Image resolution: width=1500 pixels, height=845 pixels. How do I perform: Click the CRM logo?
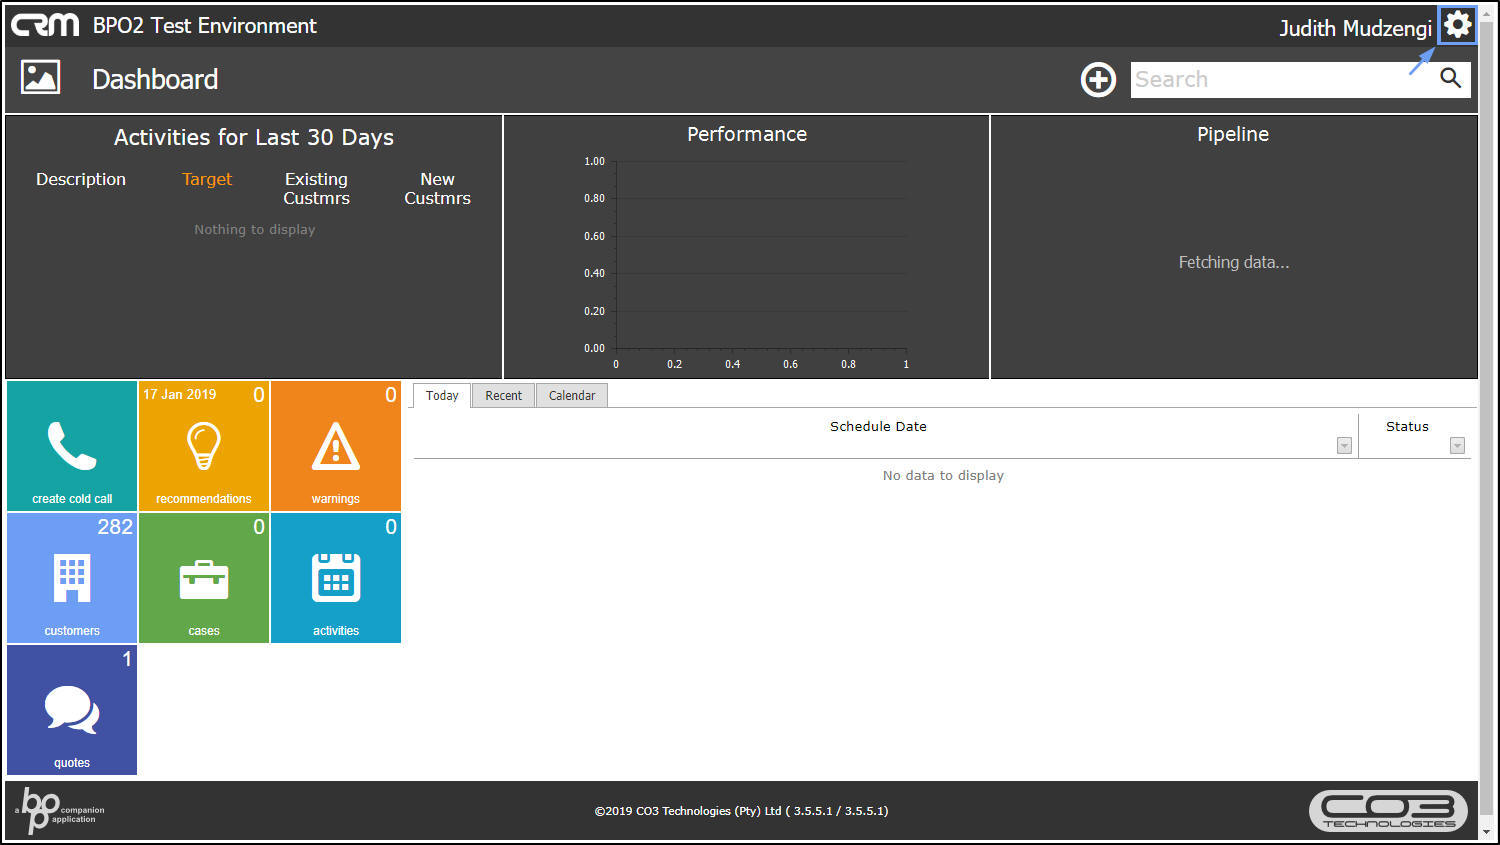pyautogui.click(x=45, y=25)
